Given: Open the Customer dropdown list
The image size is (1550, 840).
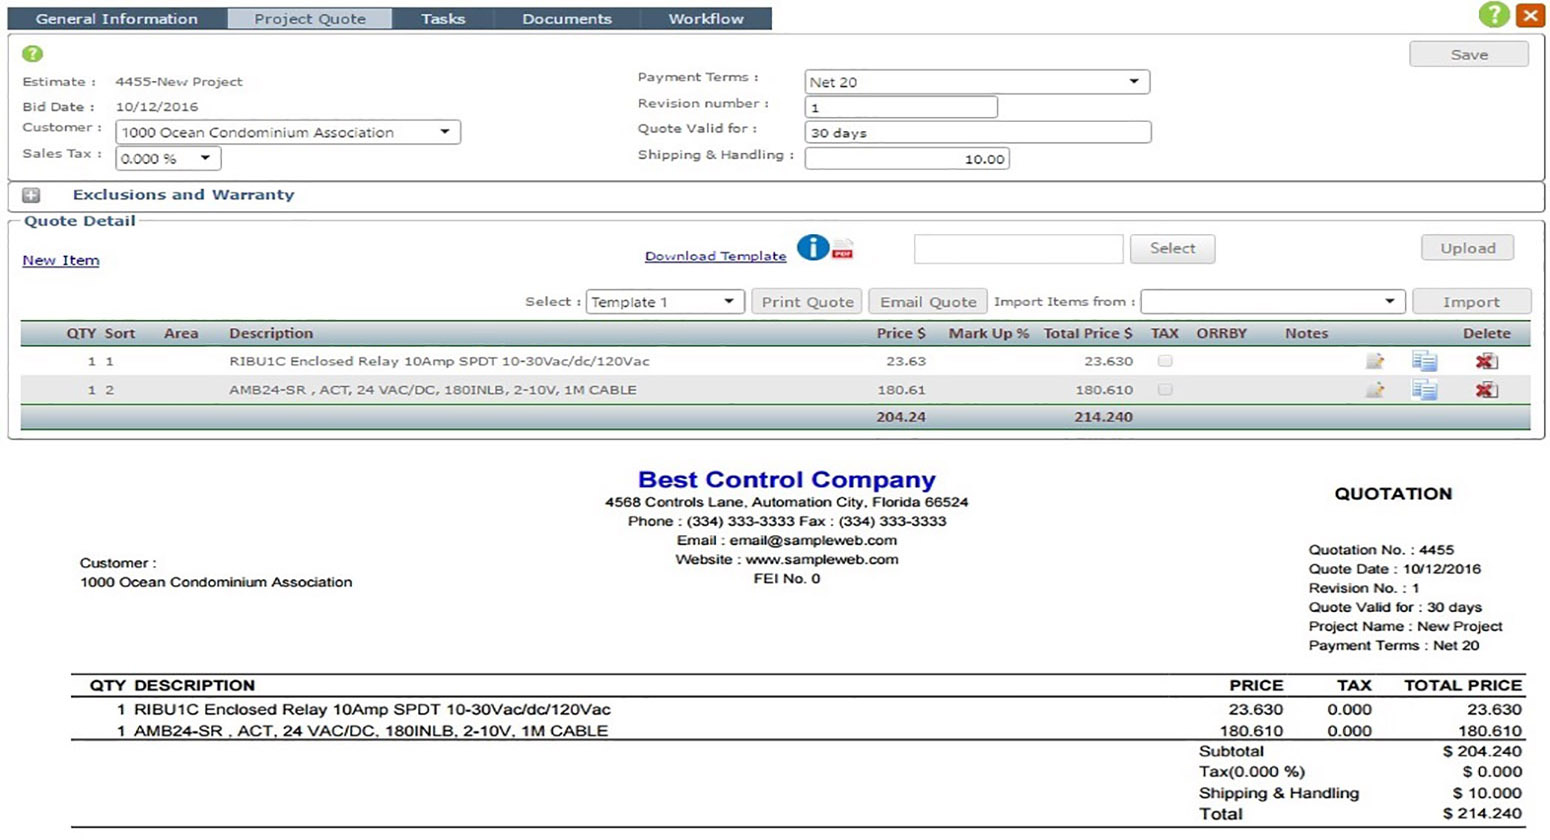Looking at the screenshot, I should coord(287,132).
